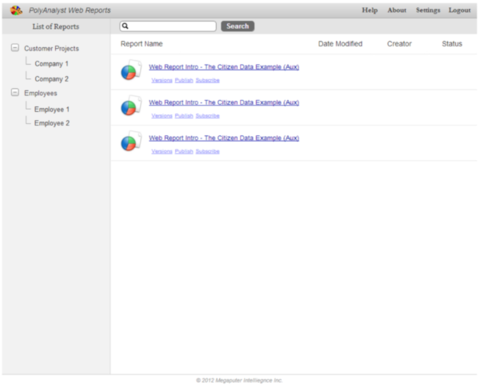Collapse the Customer Projects tree node
Screen dimensions: 480x389
15,48
